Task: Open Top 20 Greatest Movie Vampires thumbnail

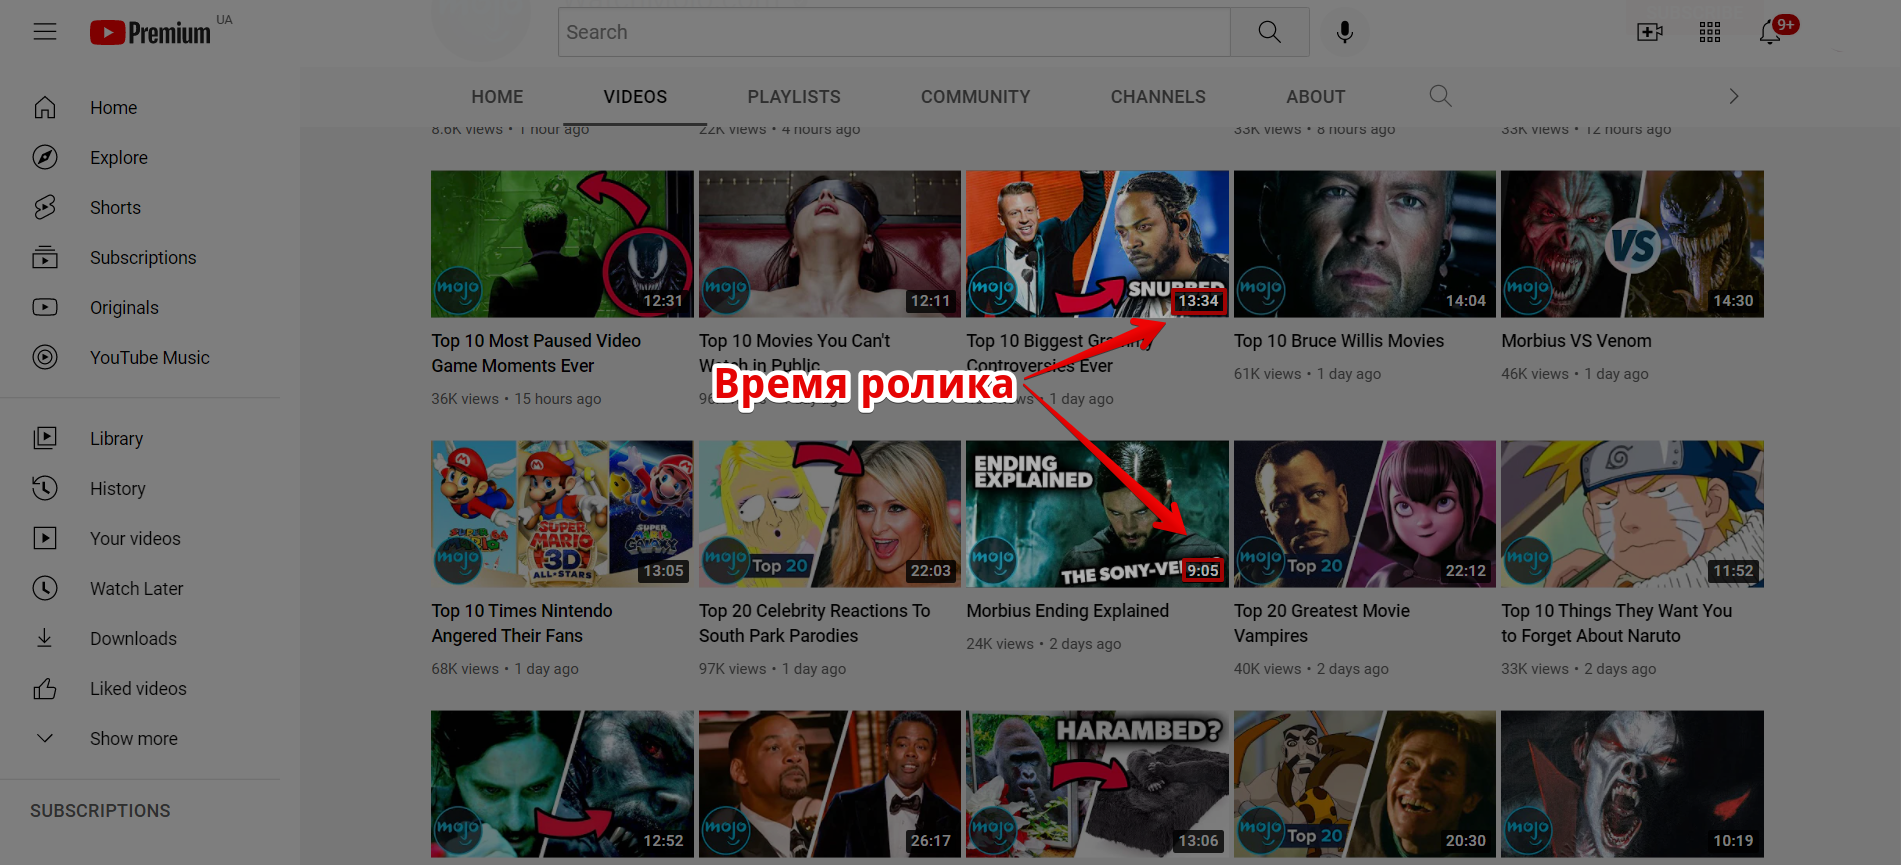Action: coord(1365,514)
